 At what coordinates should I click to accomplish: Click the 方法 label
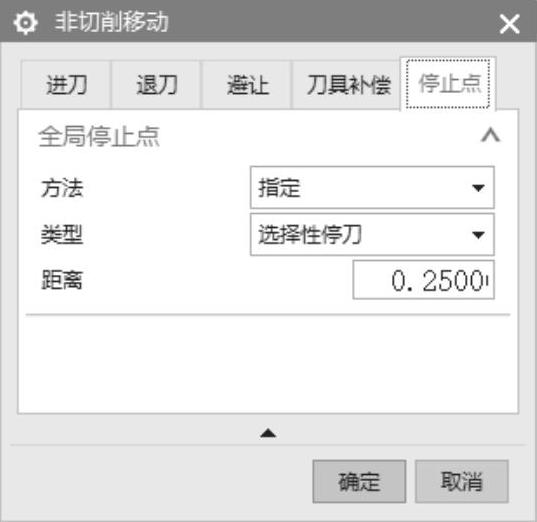coord(62,188)
